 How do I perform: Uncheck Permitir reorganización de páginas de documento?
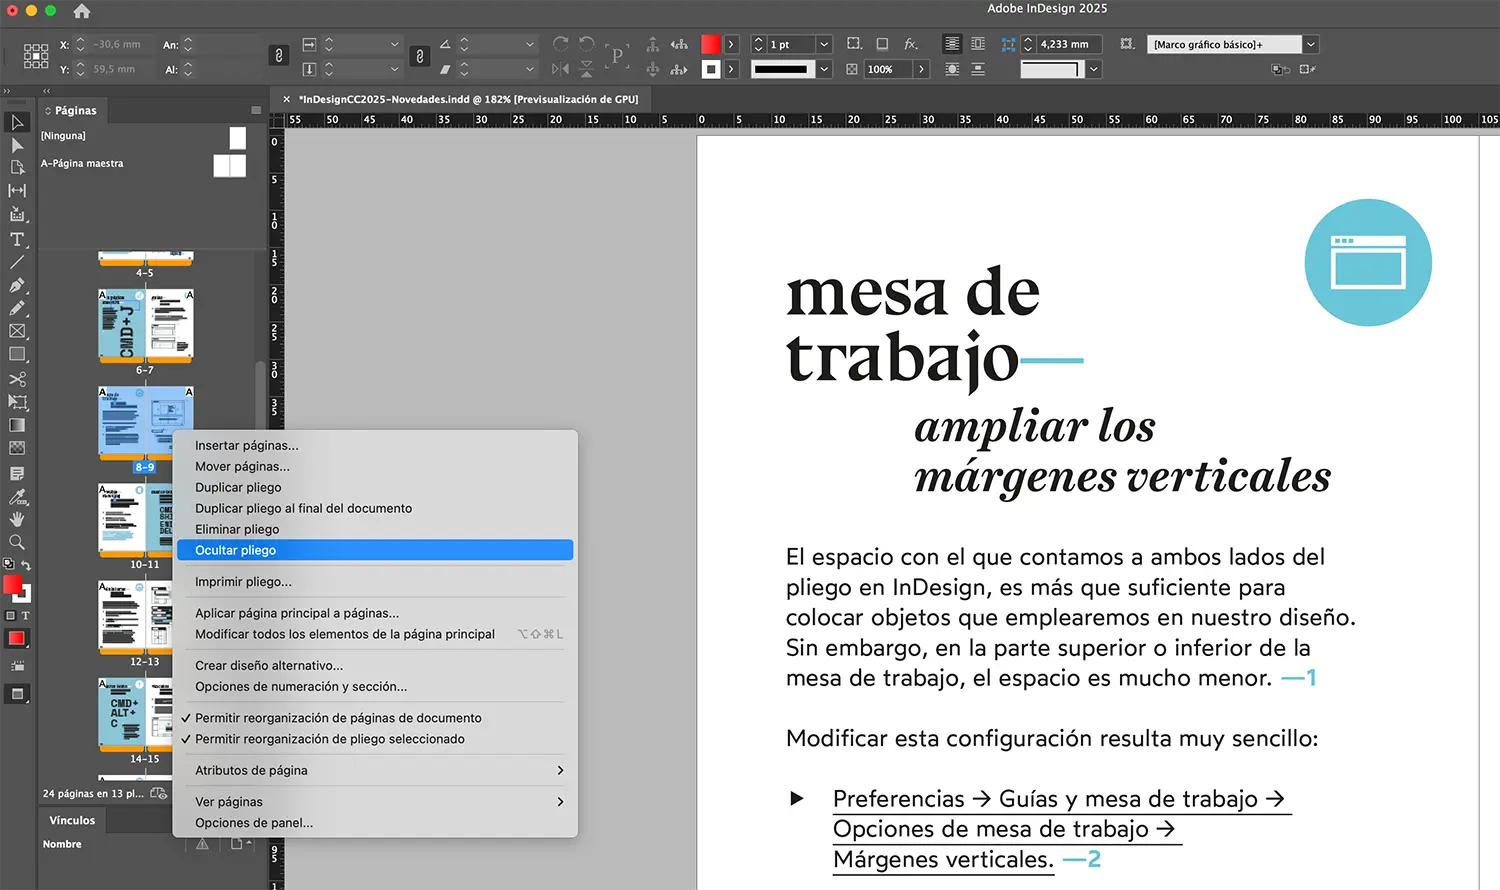tap(338, 718)
